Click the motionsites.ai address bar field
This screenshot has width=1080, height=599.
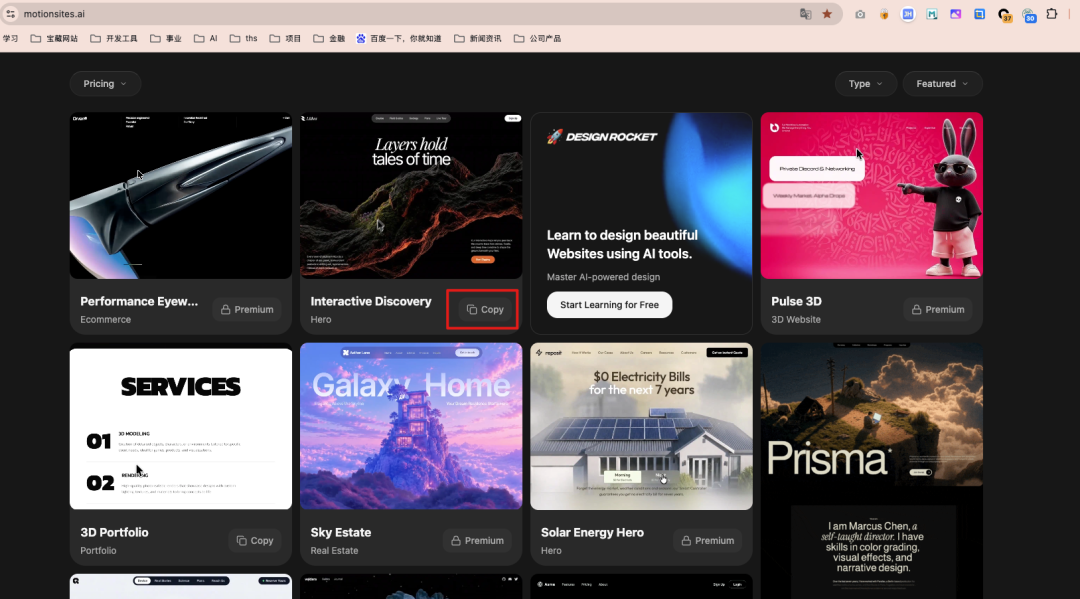pos(406,14)
